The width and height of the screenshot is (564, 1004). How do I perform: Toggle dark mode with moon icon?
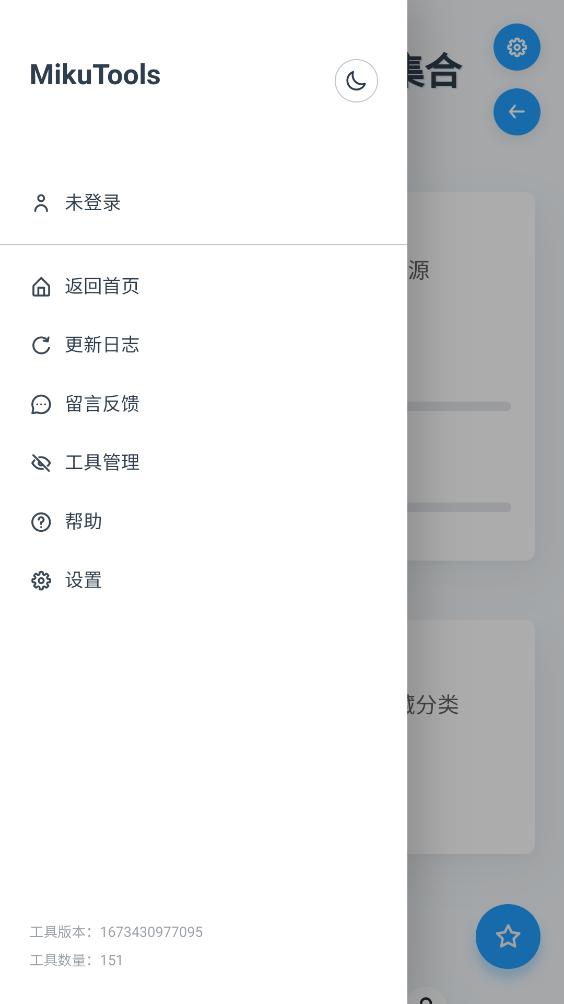[356, 81]
